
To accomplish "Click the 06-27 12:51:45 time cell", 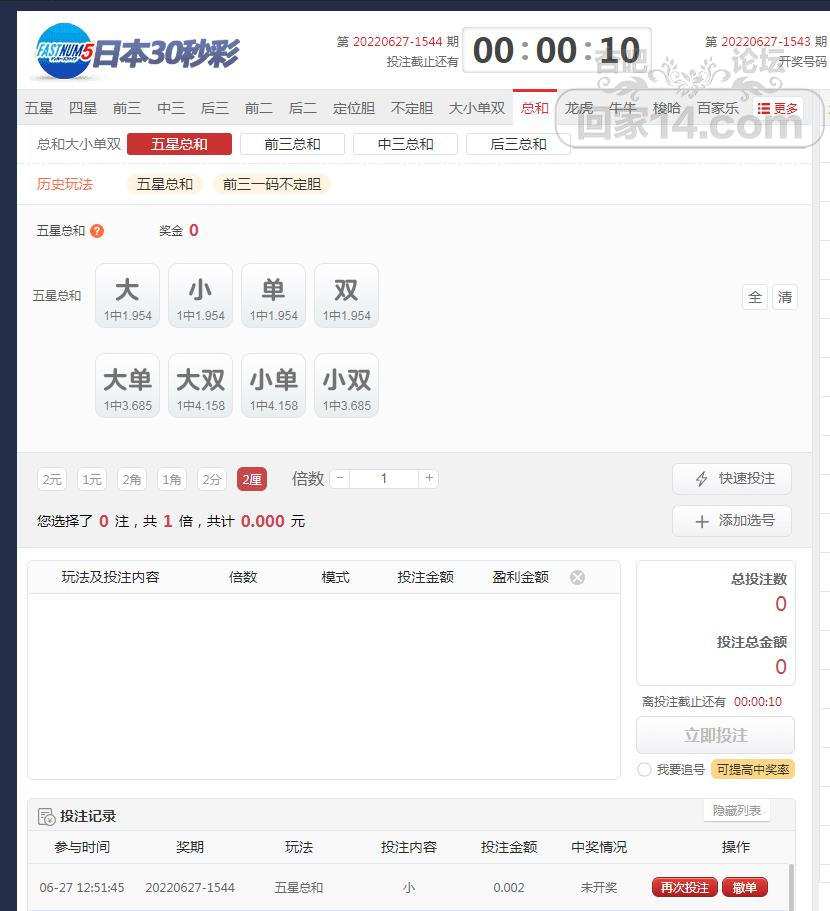I will tap(82, 888).
